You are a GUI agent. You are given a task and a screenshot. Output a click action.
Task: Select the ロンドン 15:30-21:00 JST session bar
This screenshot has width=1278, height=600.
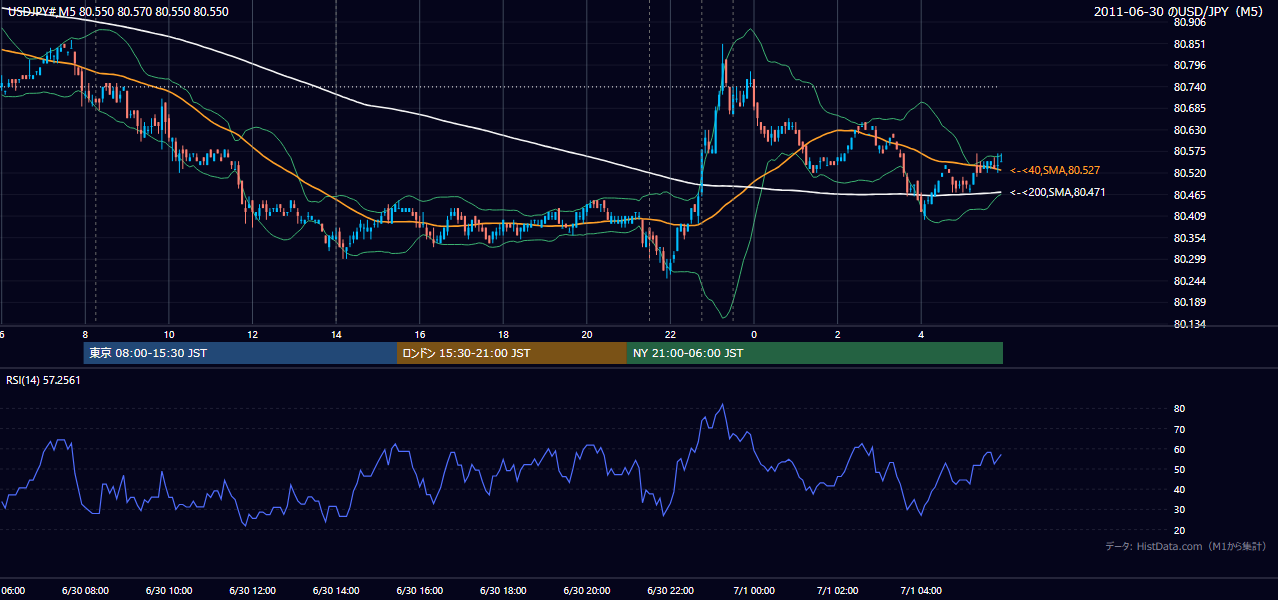pos(512,353)
